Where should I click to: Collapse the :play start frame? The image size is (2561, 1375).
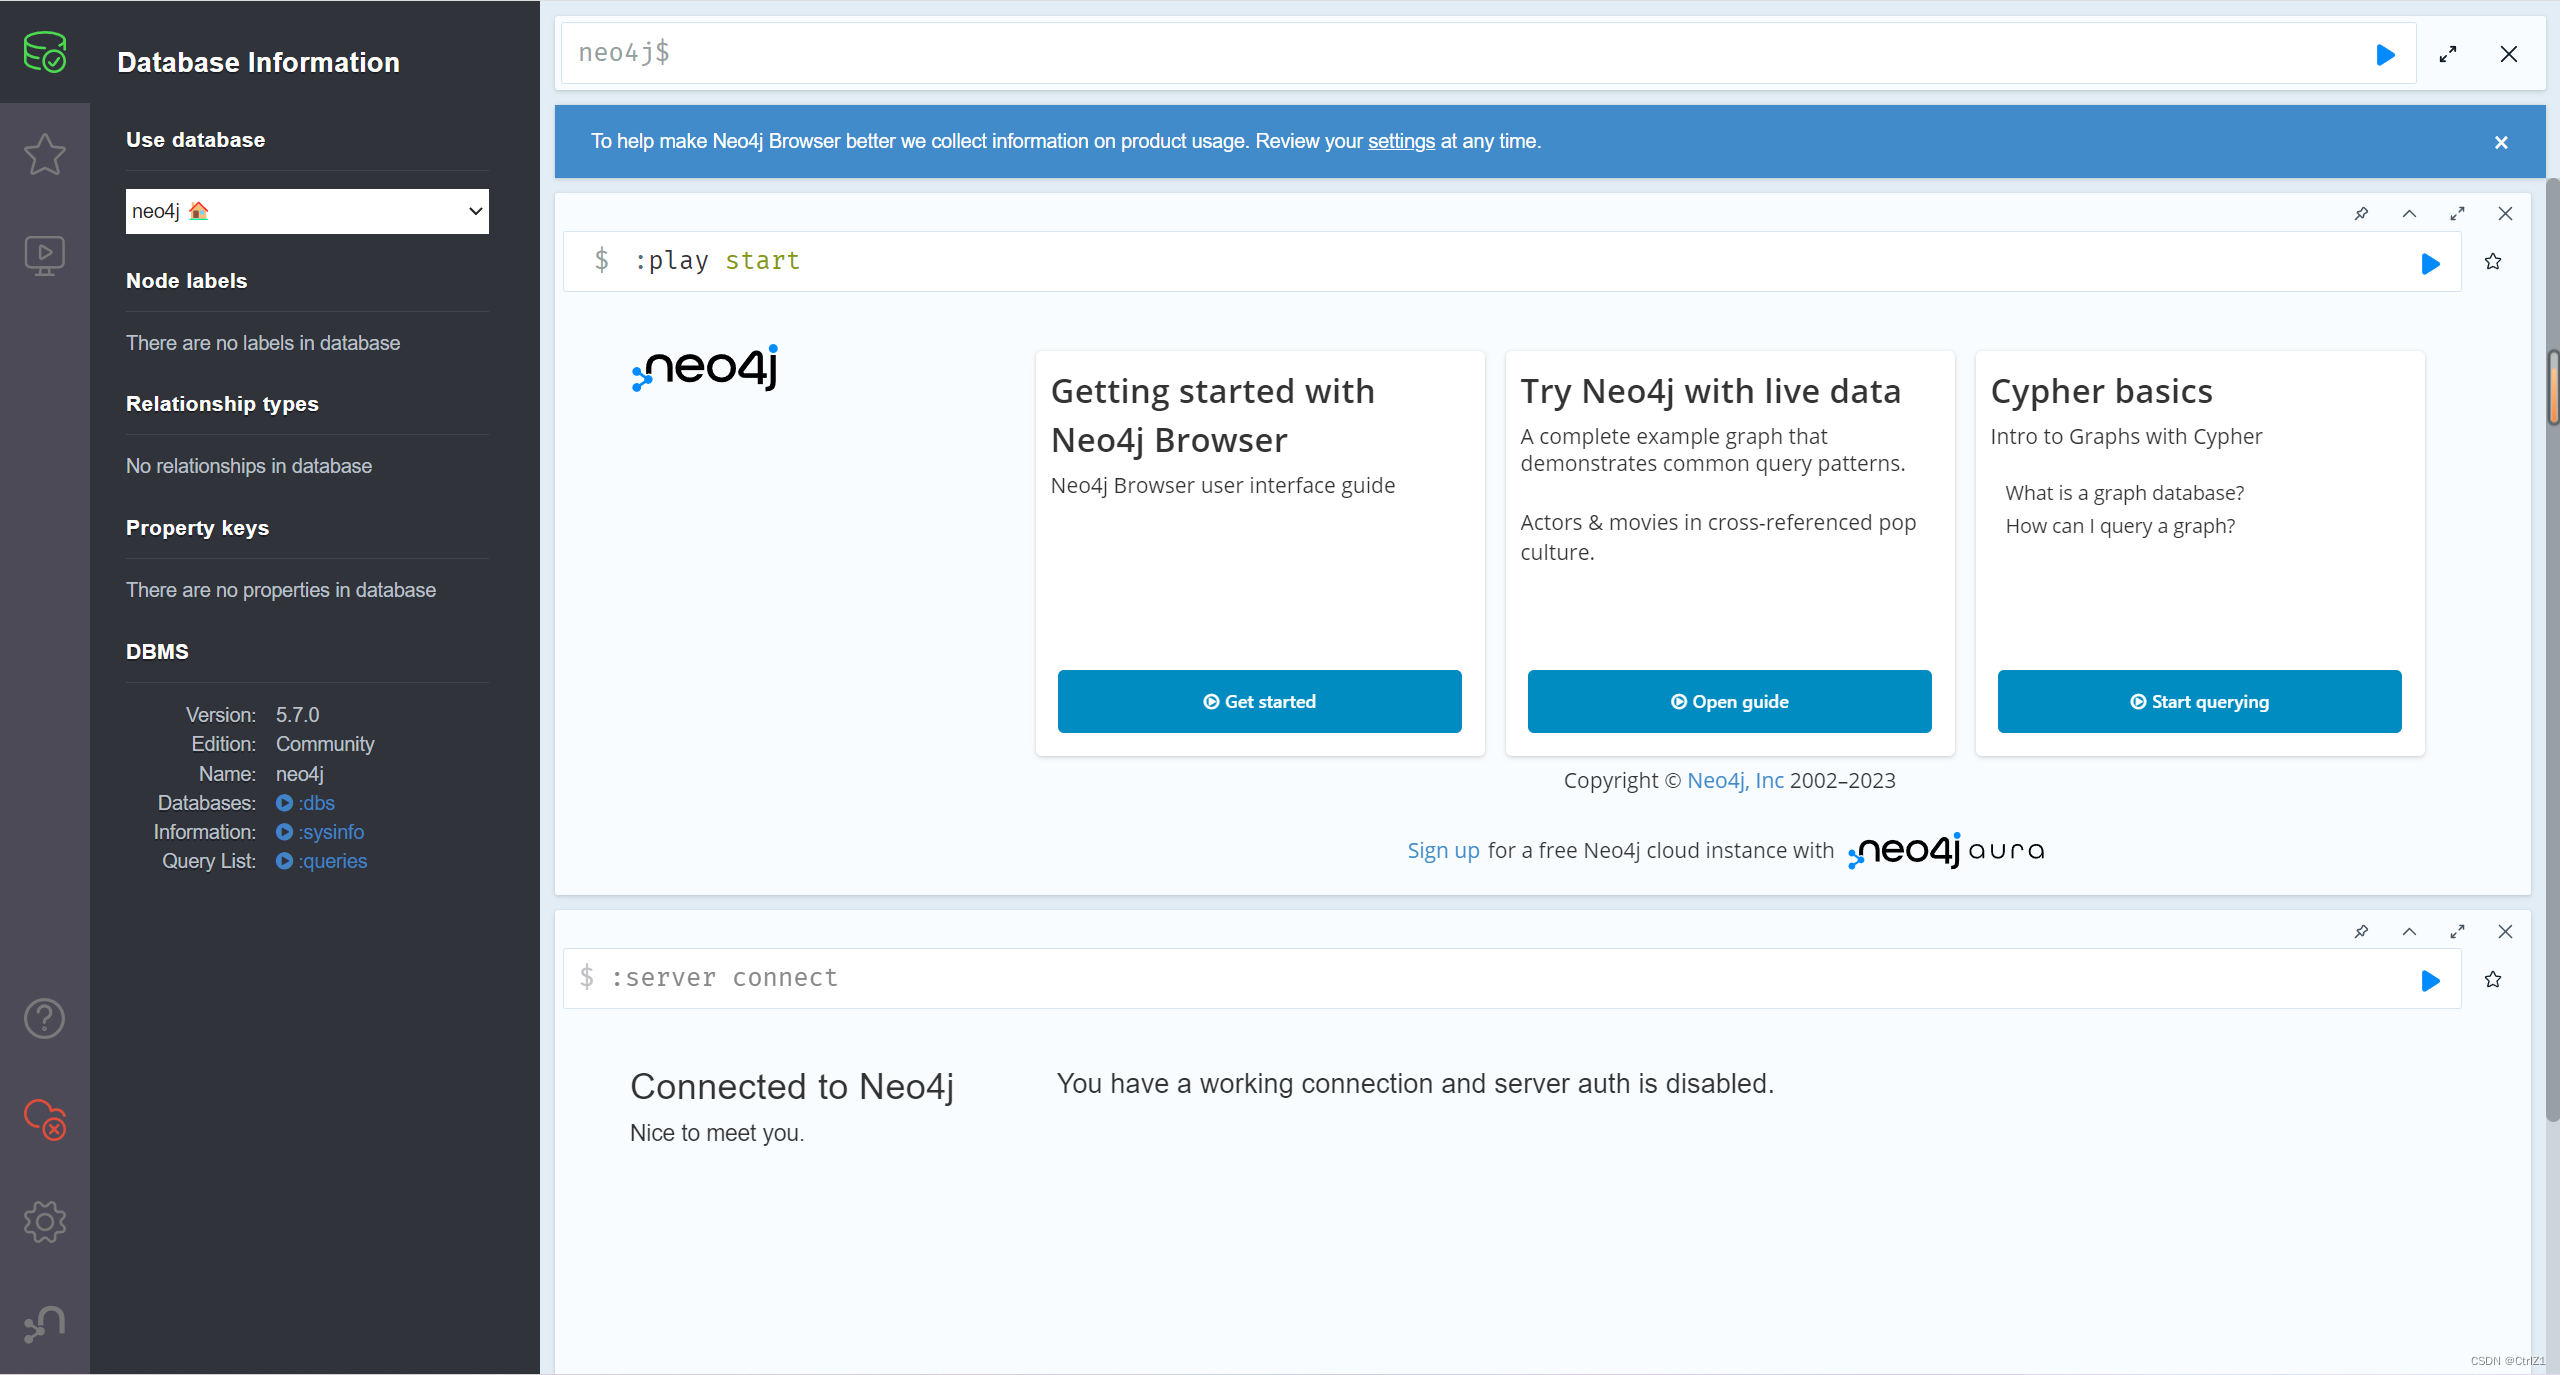[2409, 213]
